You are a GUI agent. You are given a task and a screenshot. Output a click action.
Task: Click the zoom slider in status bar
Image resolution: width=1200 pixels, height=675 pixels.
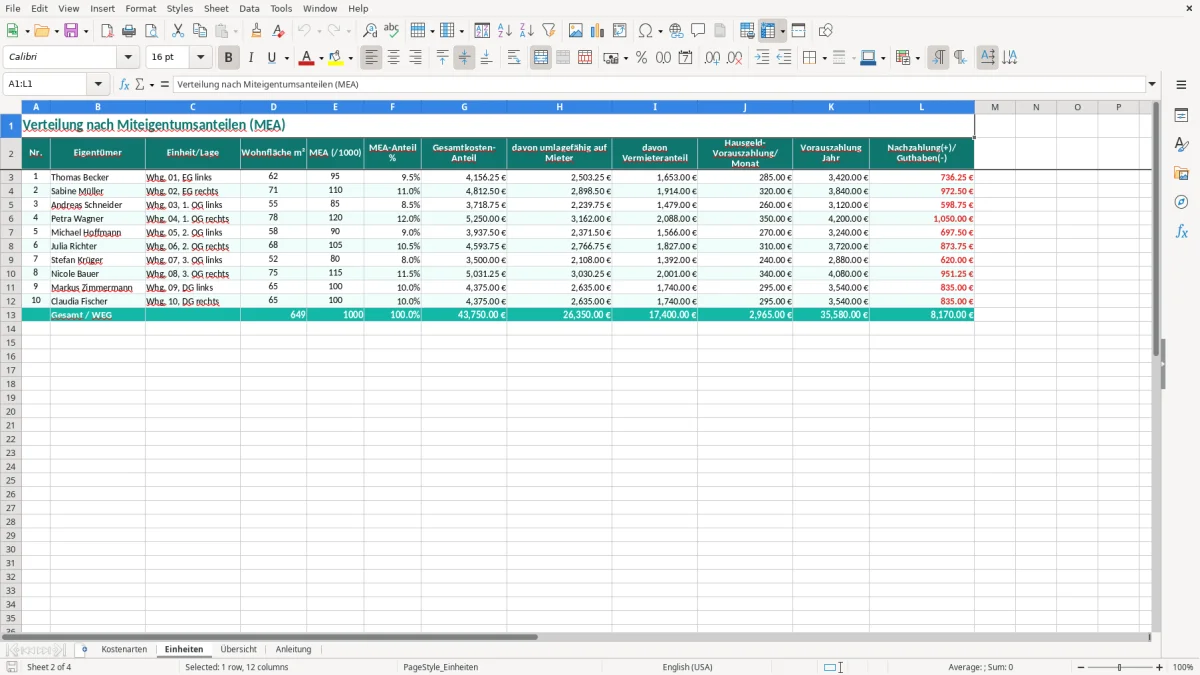(x=1120, y=667)
